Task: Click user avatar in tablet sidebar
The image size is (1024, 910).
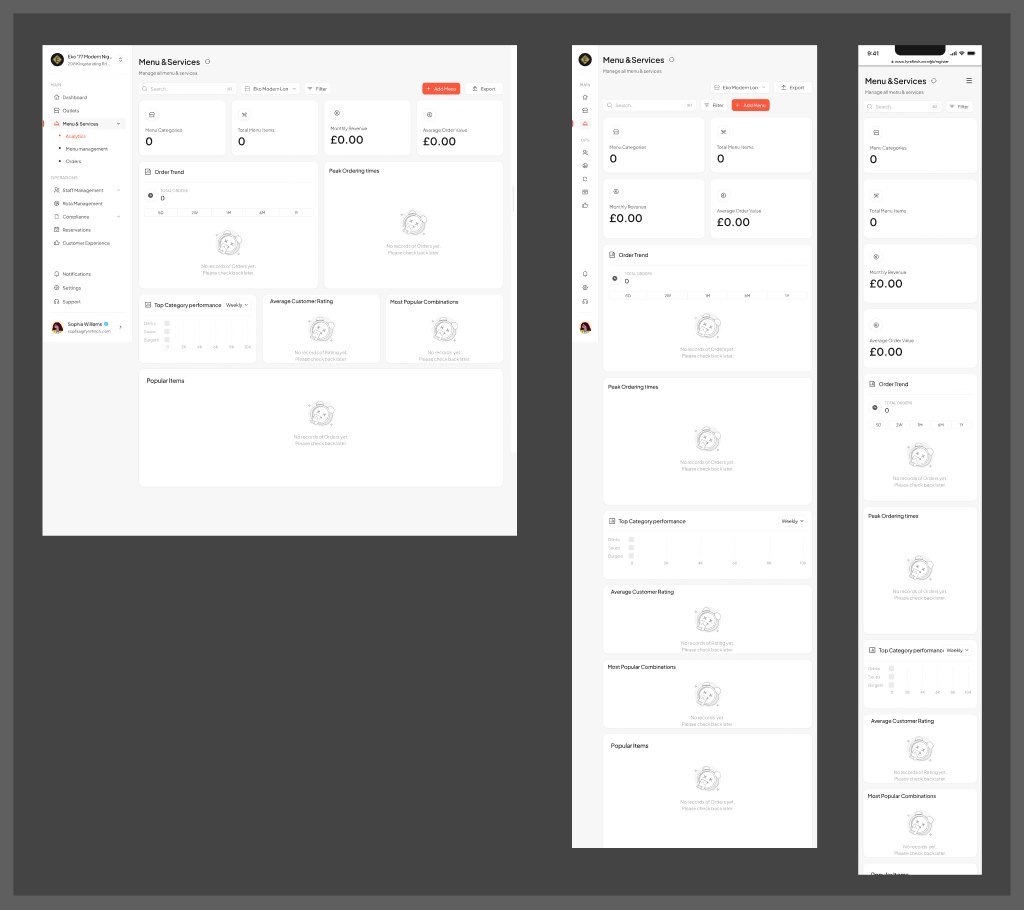Action: pos(585,327)
